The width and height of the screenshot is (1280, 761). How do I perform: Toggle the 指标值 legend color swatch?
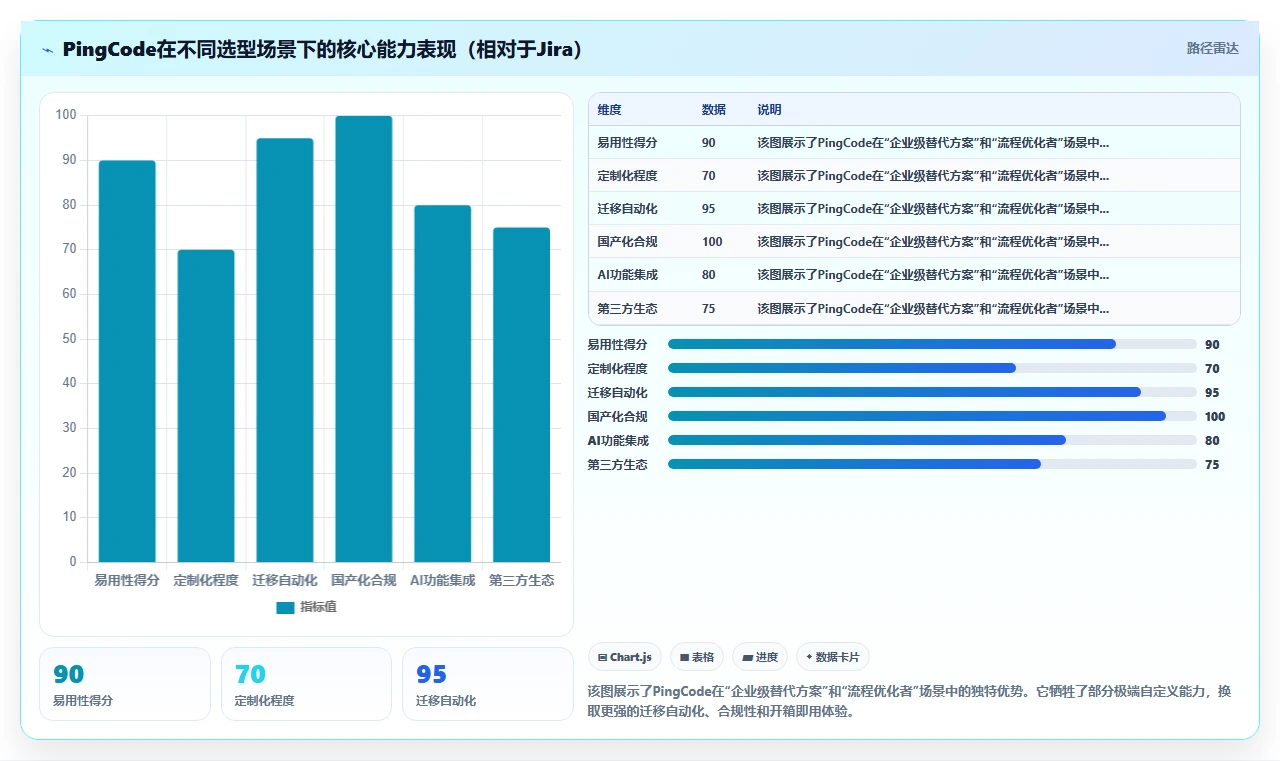pyautogui.click(x=285, y=607)
